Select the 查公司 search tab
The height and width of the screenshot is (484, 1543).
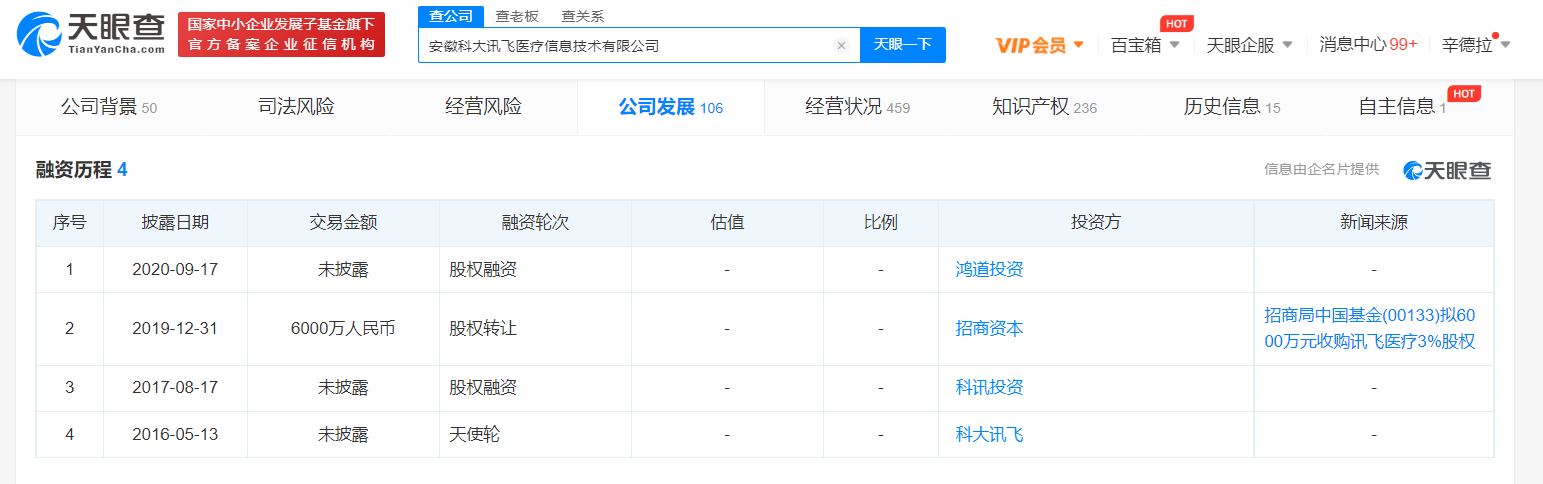point(450,16)
